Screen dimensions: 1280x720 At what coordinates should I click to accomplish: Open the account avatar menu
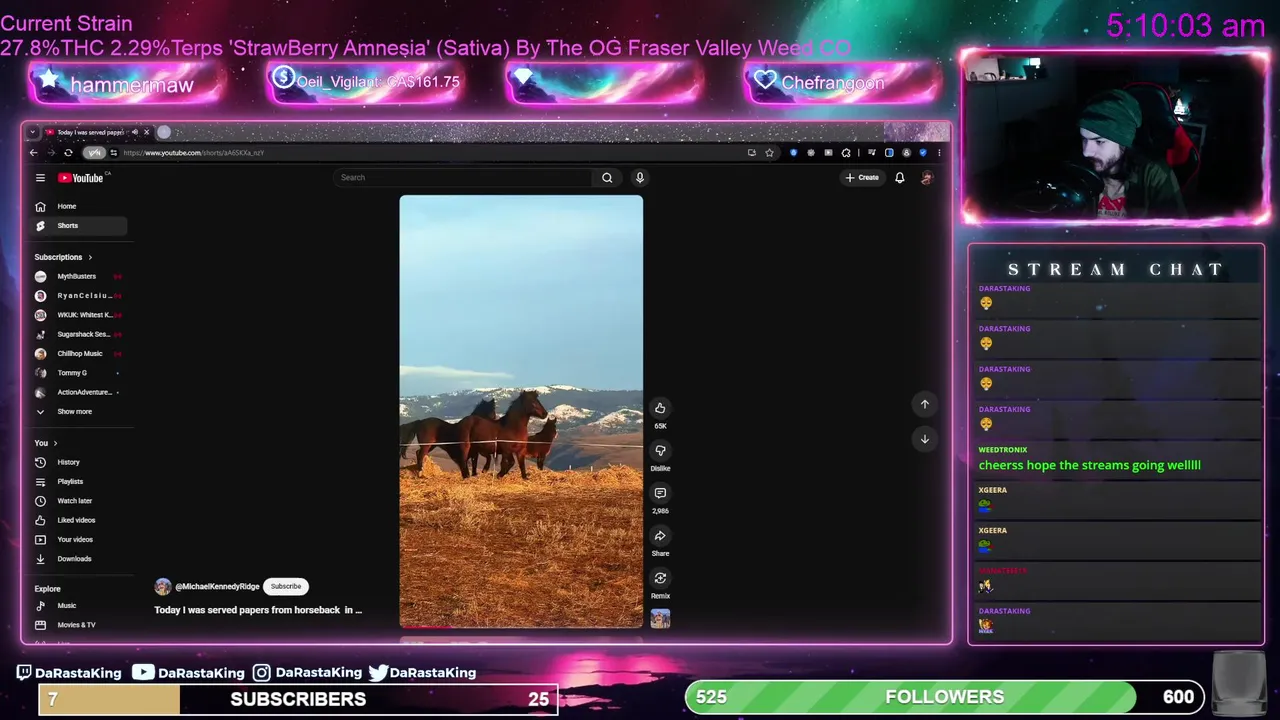click(x=927, y=178)
